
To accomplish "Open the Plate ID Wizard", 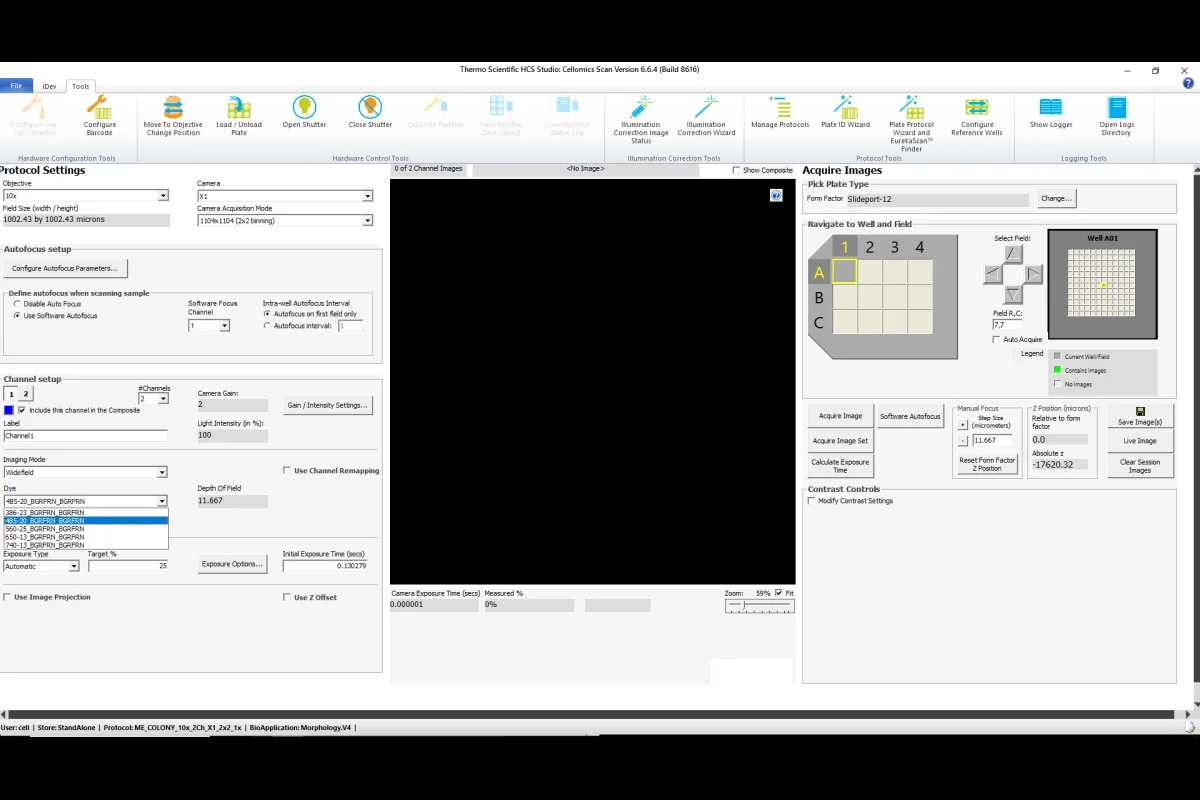I will pyautogui.click(x=845, y=108).
